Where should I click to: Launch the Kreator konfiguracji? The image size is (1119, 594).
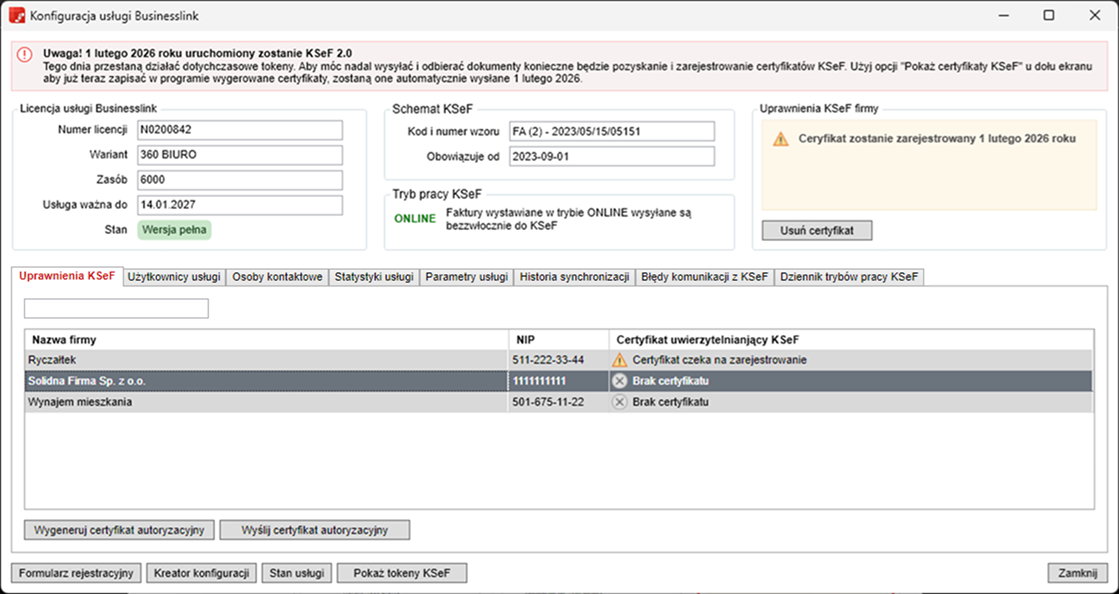200,573
